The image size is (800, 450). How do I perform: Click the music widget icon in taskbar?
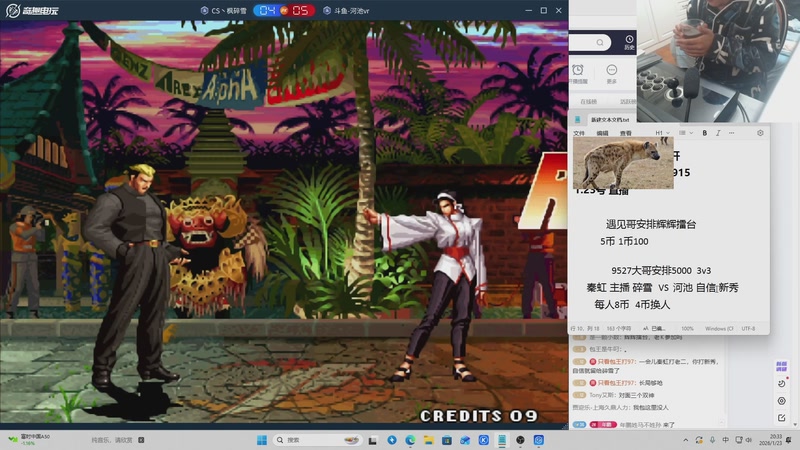tap(141, 440)
